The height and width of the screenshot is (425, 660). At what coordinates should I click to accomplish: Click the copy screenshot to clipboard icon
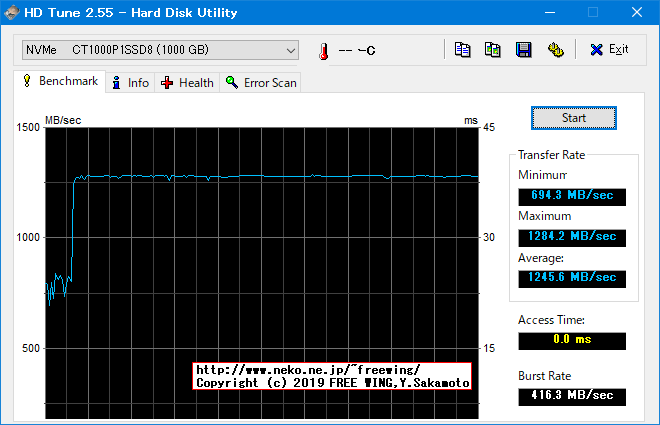(492, 50)
